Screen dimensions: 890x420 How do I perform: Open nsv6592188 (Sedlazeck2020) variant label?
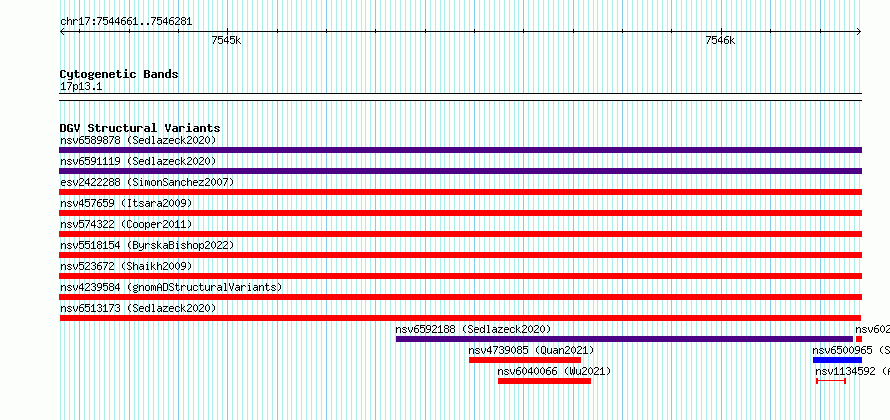[473, 329]
